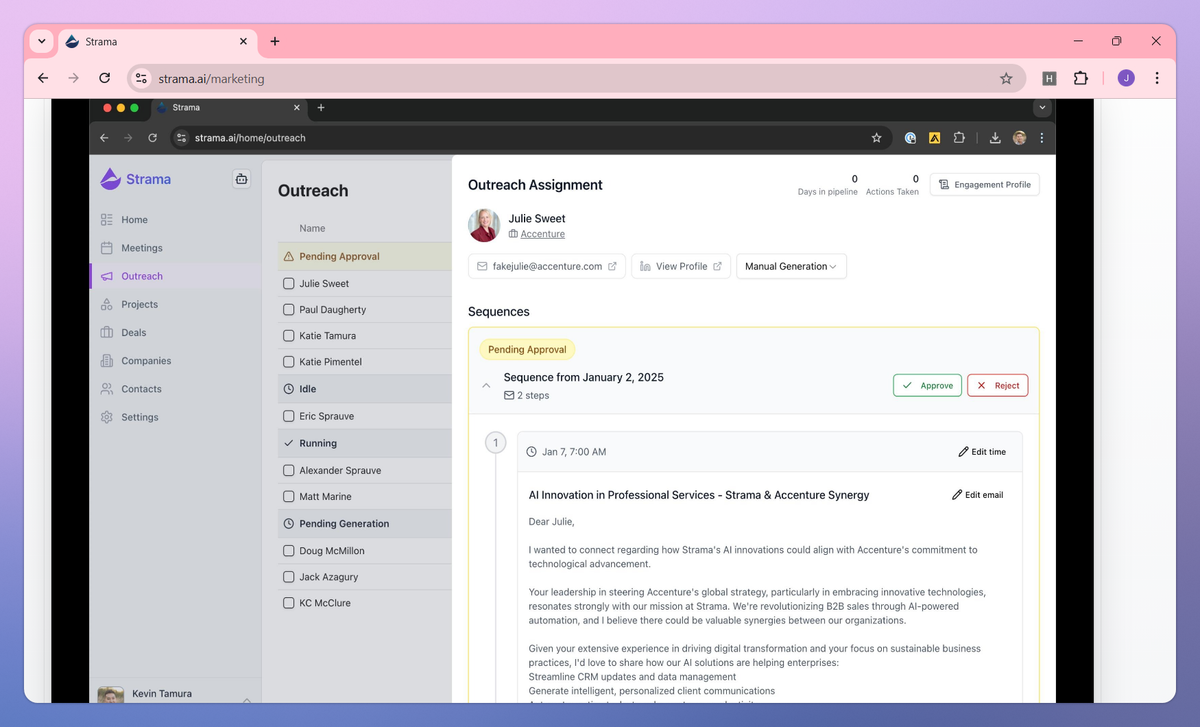Image resolution: width=1200 pixels, height=727 pixels.
Task: Click inner browser bookmark star
Action: coord(876,138)
